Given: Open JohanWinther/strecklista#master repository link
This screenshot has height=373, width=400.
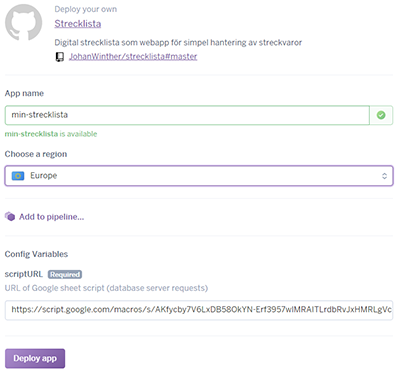Looking at the screenshot, I should (x=133, y=56).
